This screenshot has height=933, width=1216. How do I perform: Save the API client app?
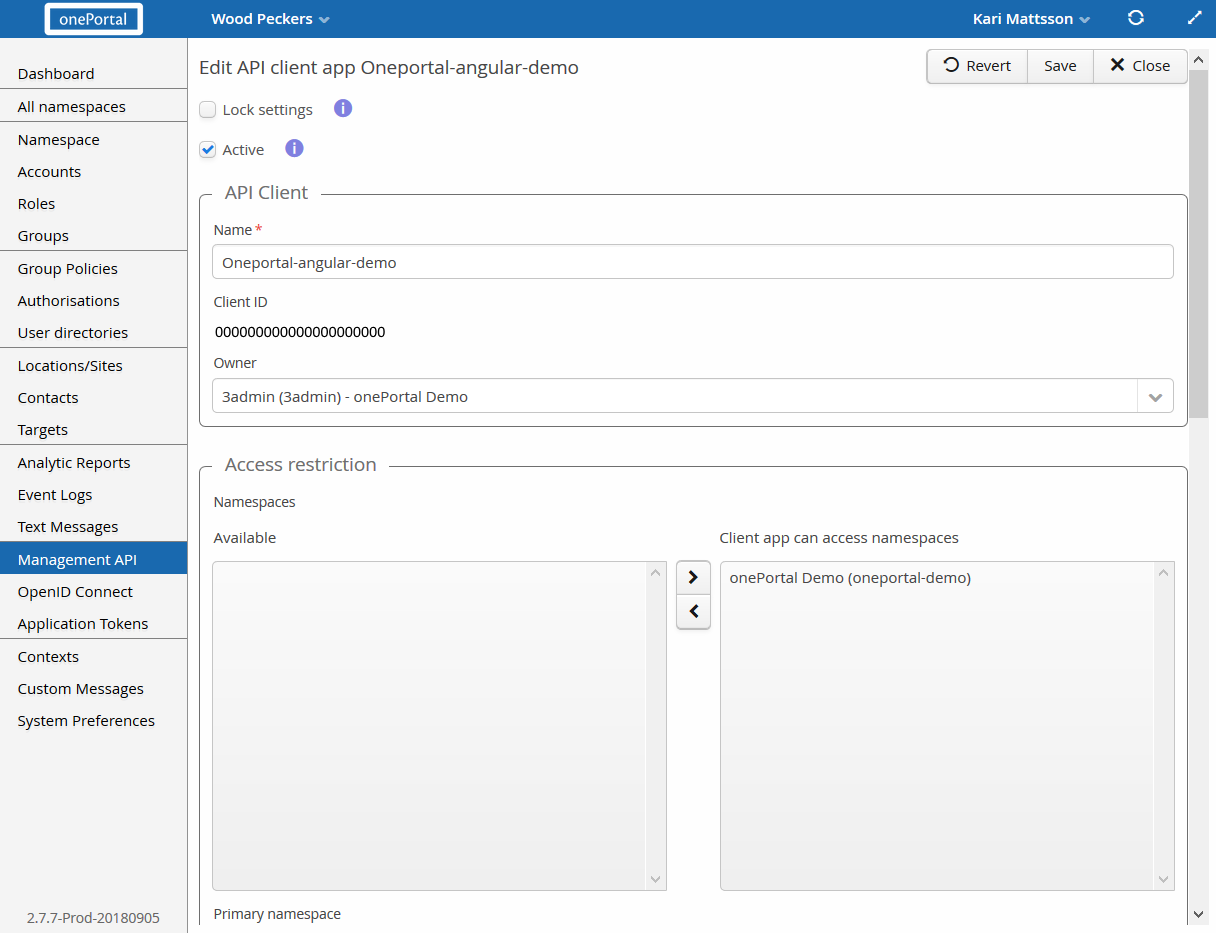tap(1060, 66)
